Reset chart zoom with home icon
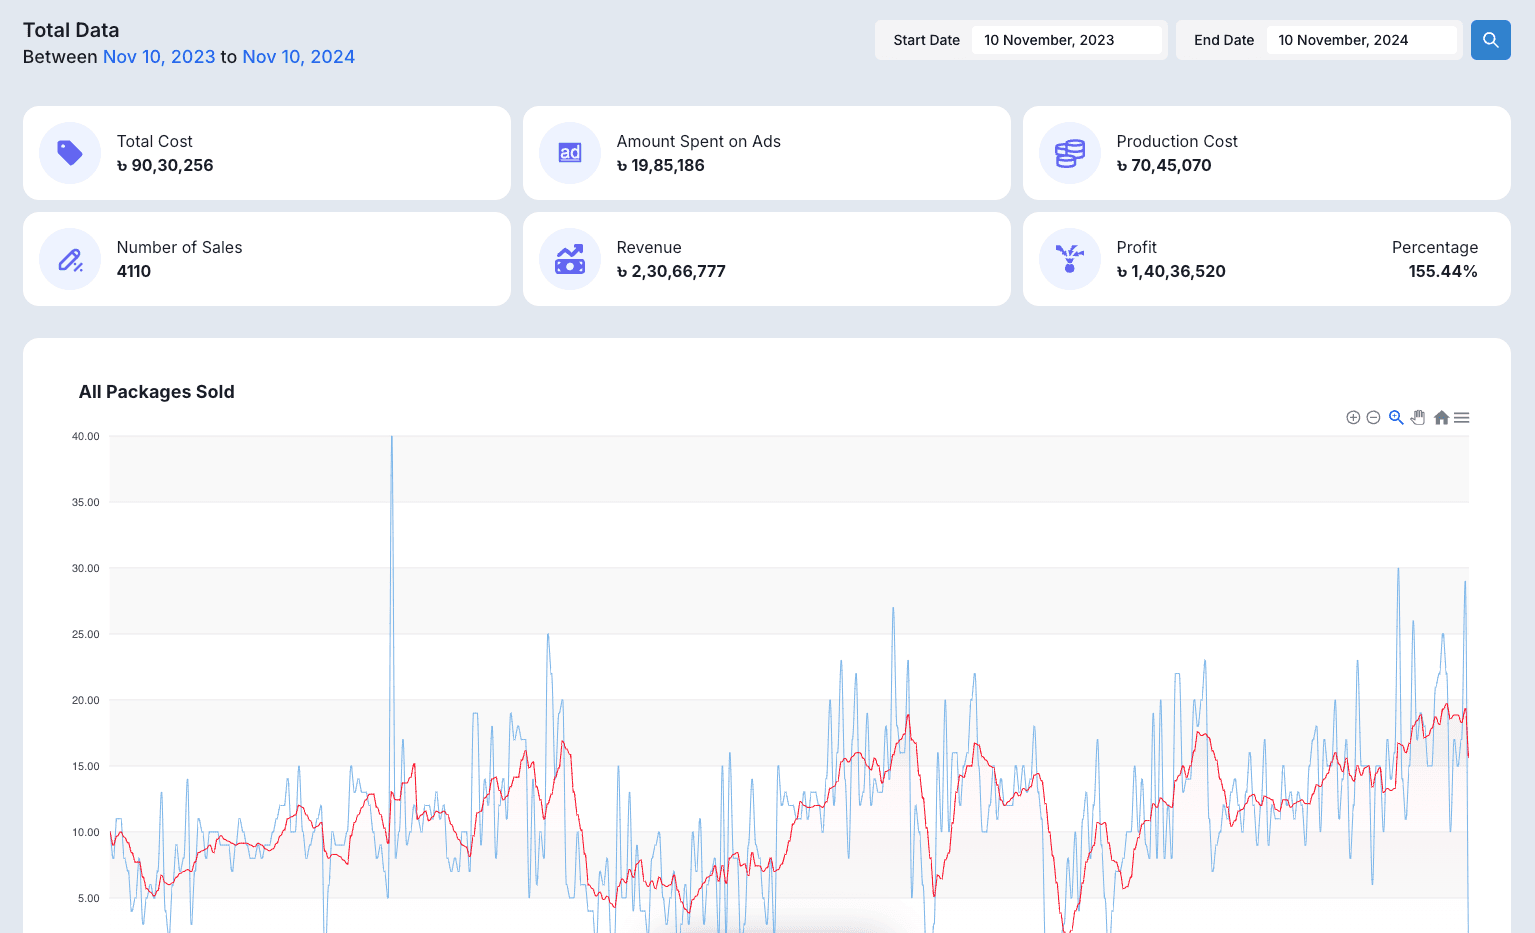Viewport: 1535px width, 933px height. 1441,418
